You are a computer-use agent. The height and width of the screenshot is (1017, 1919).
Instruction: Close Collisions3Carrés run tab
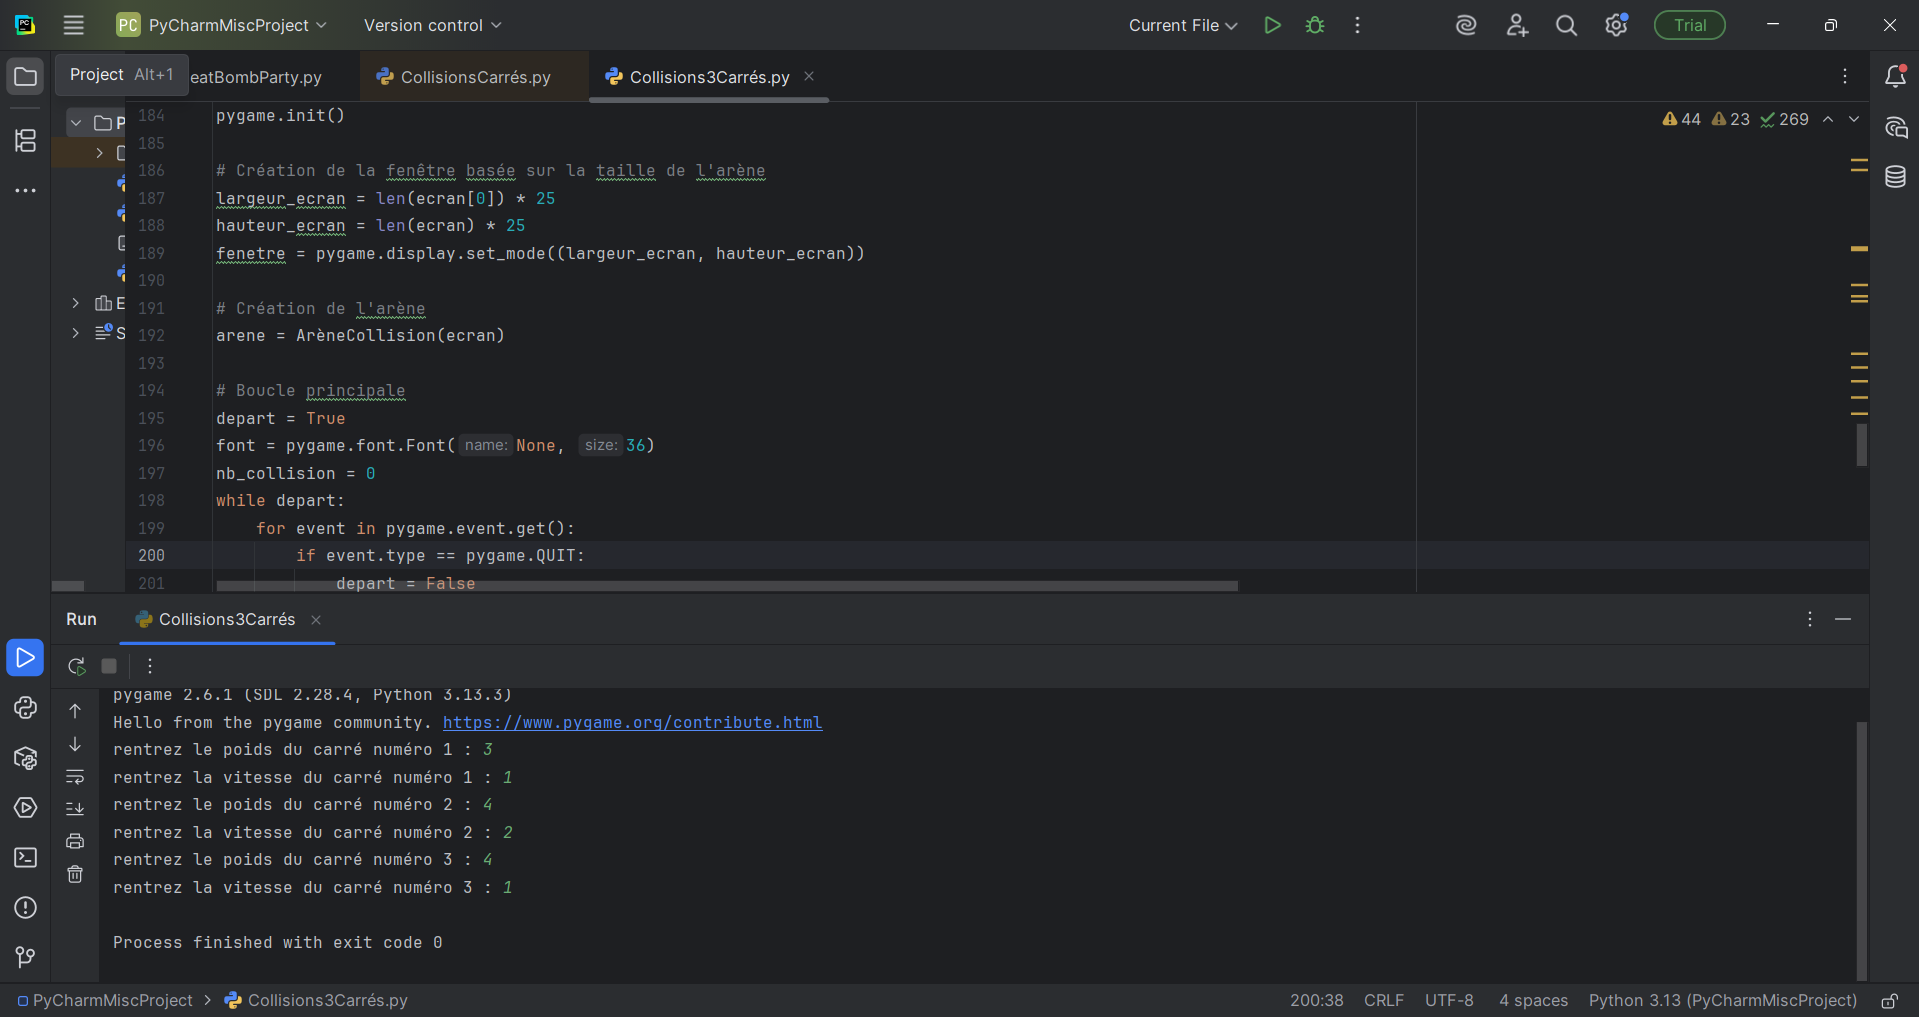coord(316,620)
